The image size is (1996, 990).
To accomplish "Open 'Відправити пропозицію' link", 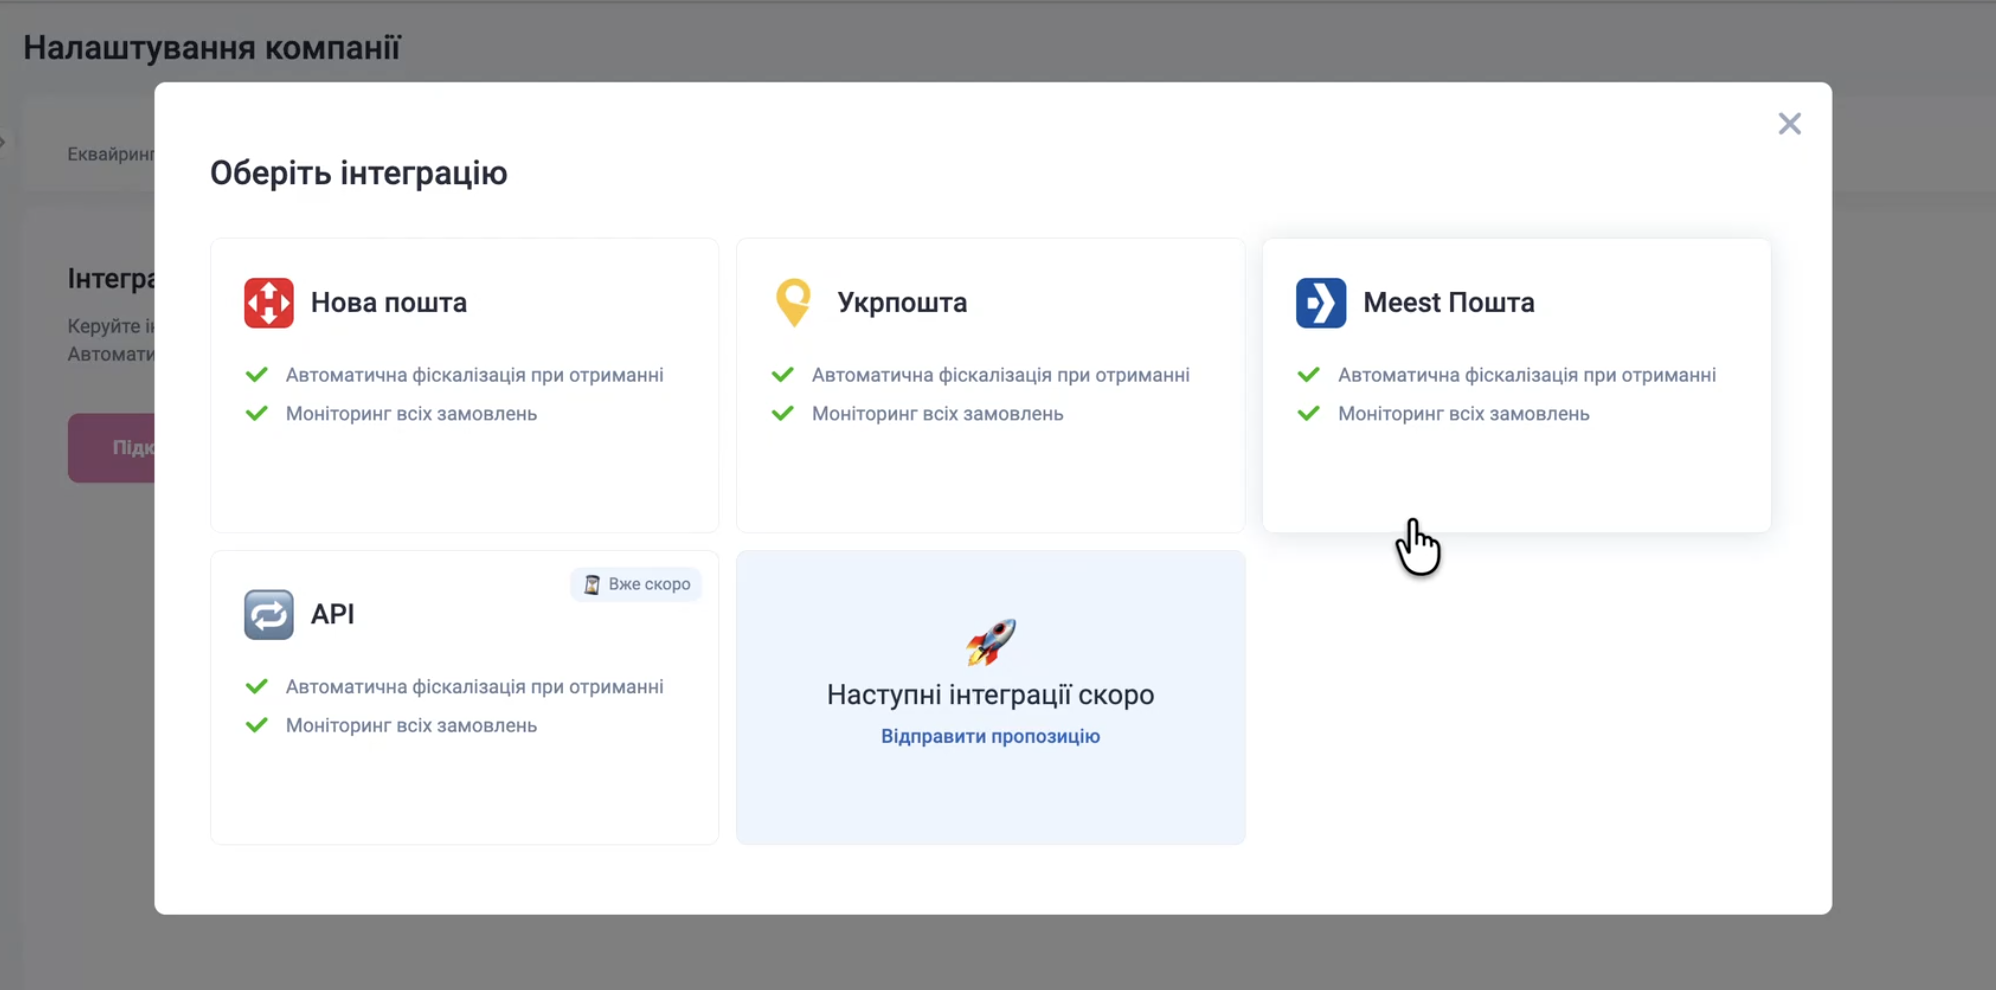I will pyautogui.click(x=990, y=736).
